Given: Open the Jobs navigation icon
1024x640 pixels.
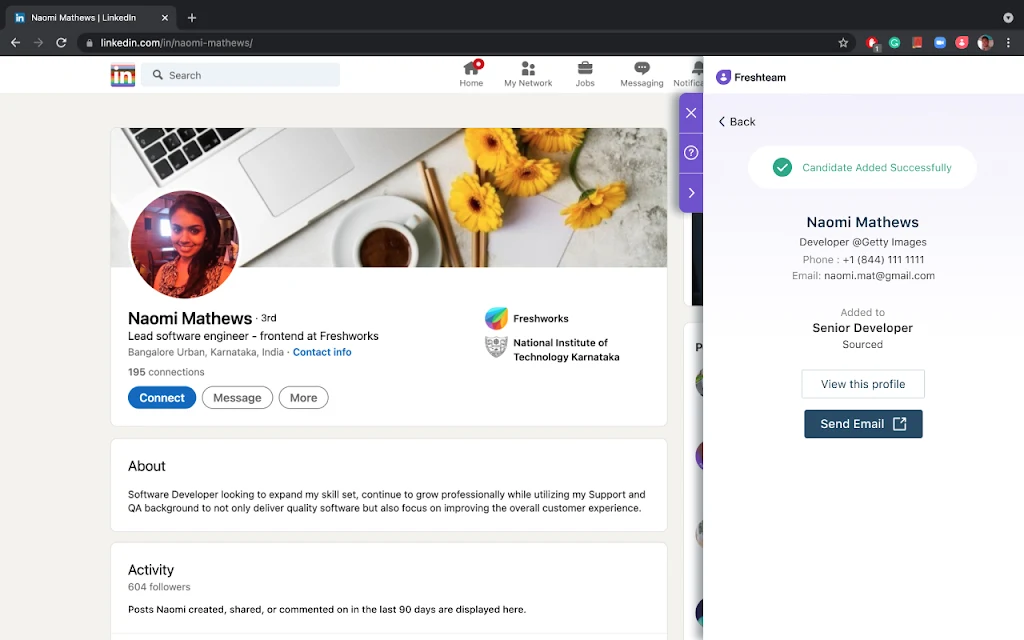Looking at the screenshot, I should tap(584, 74).
